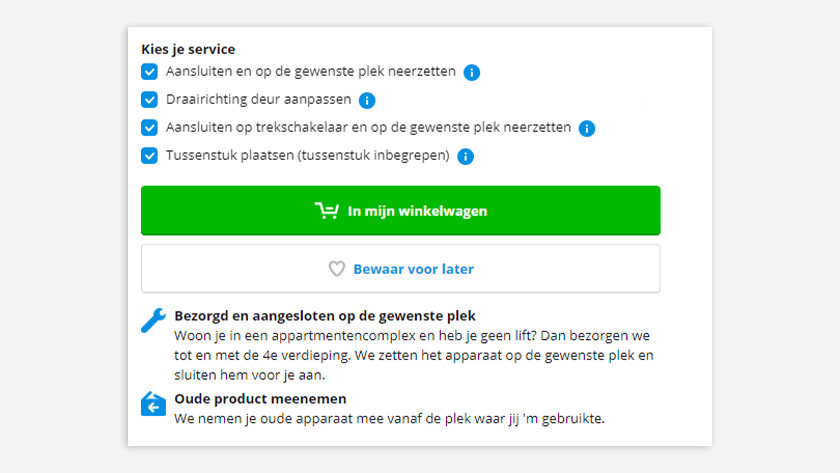The height and width of the screenshot is (473, 840).
Task: Open info icon next to Draairichting deur aanpassen
Action: (367, 100)
